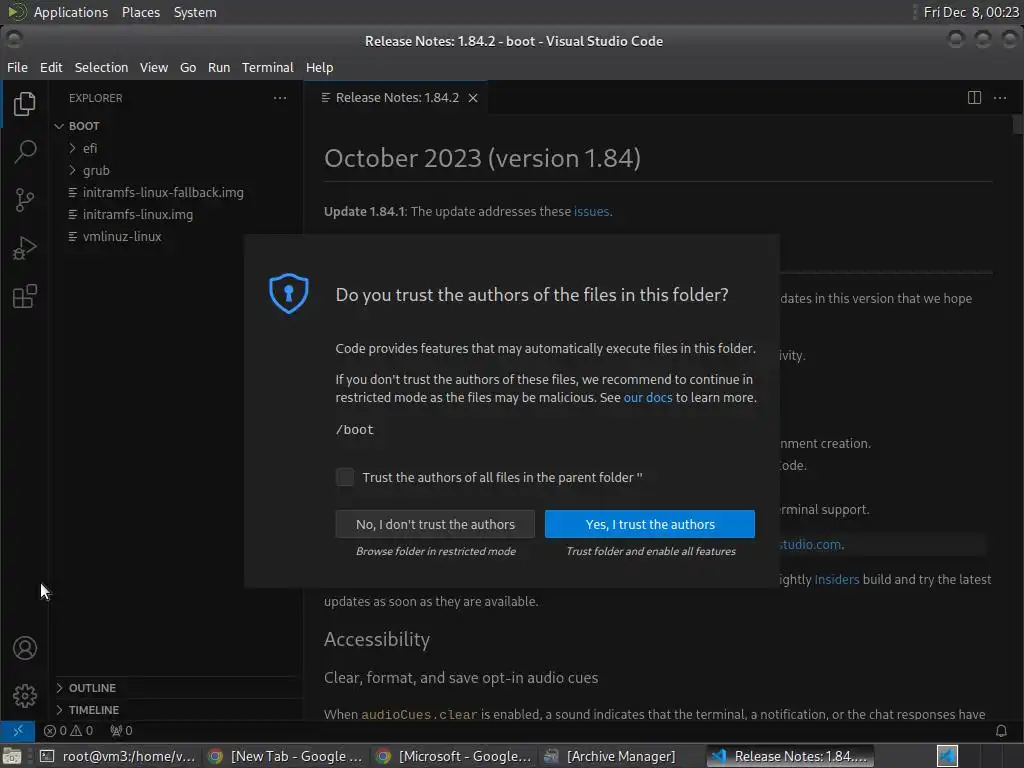Click the EXPLORER panel title

click(95, 98)
